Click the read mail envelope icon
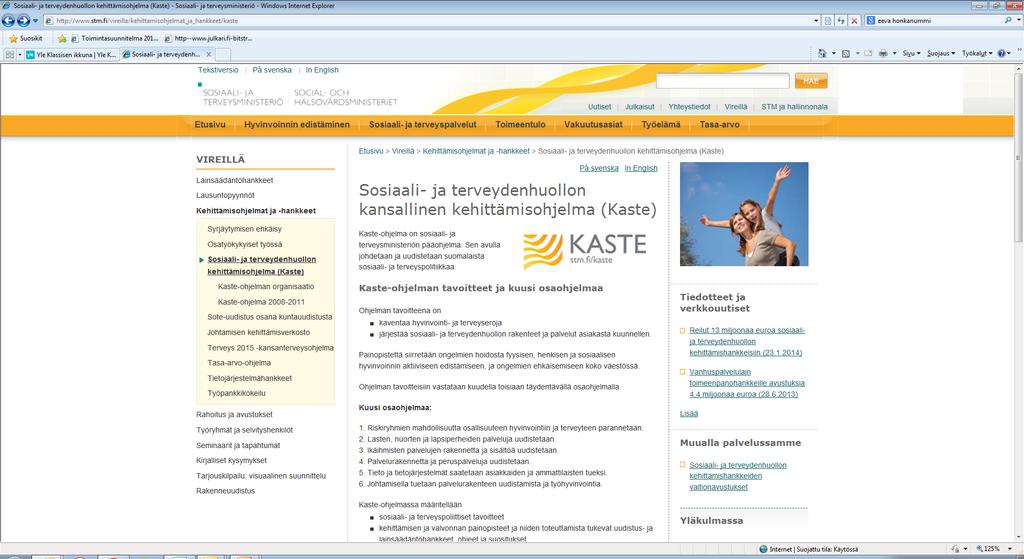Image resolution: width=1024 pixels, height=559 pixels. pos(868,54)
